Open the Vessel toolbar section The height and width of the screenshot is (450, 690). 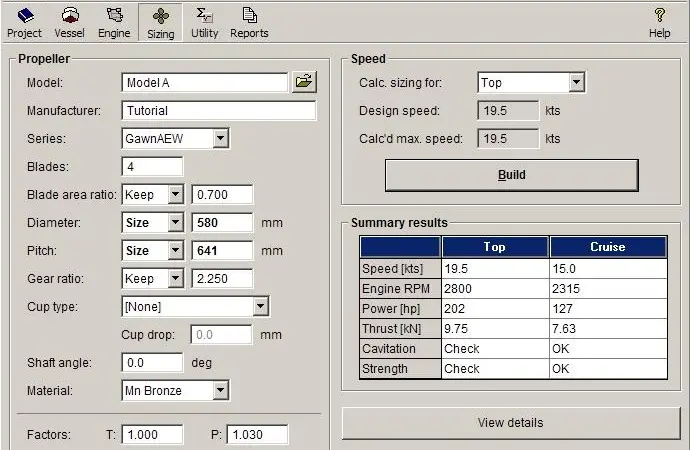pyautogui.click(x=70, y=23)
